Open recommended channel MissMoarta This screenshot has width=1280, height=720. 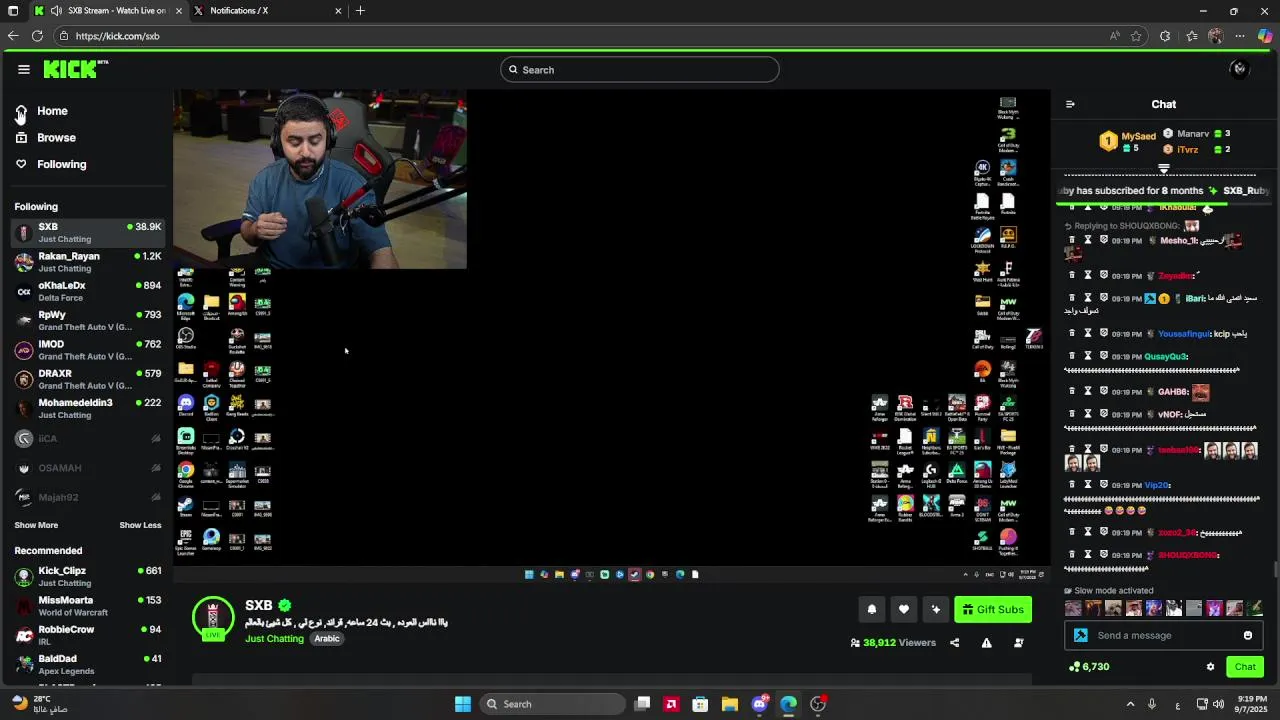click(88, 606)
